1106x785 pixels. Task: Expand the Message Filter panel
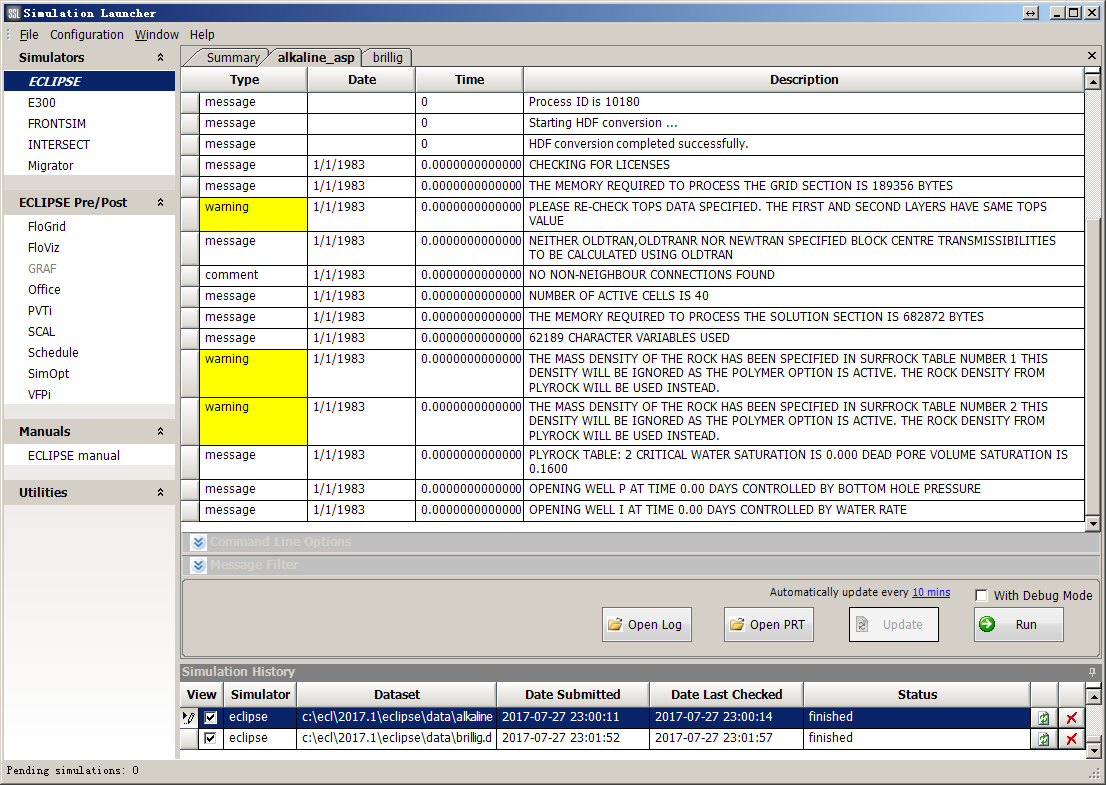pyautogui.click(x=198, y=565)
